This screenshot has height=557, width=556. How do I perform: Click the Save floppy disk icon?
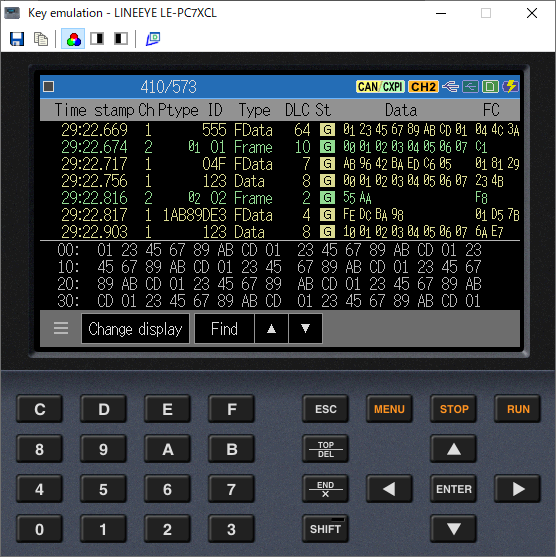[x=17, y=39]
